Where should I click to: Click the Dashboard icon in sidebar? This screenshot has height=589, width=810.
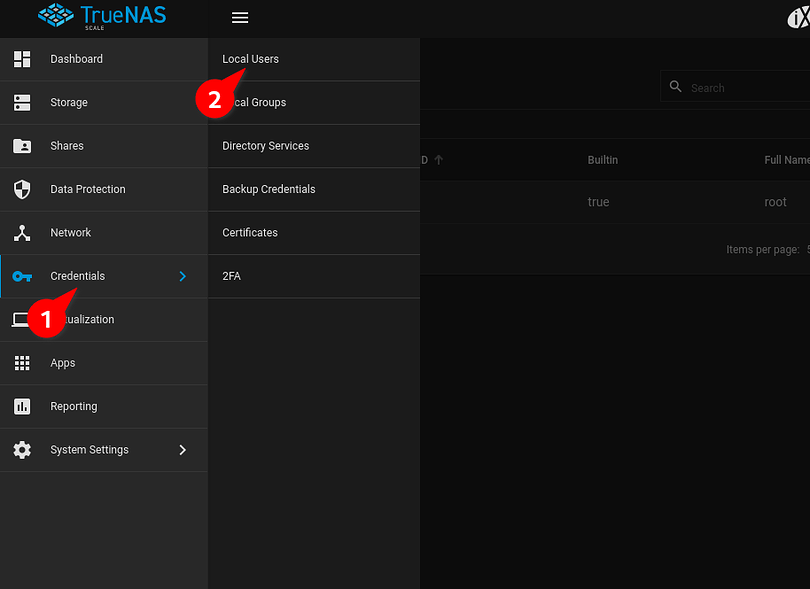point(22,59)
